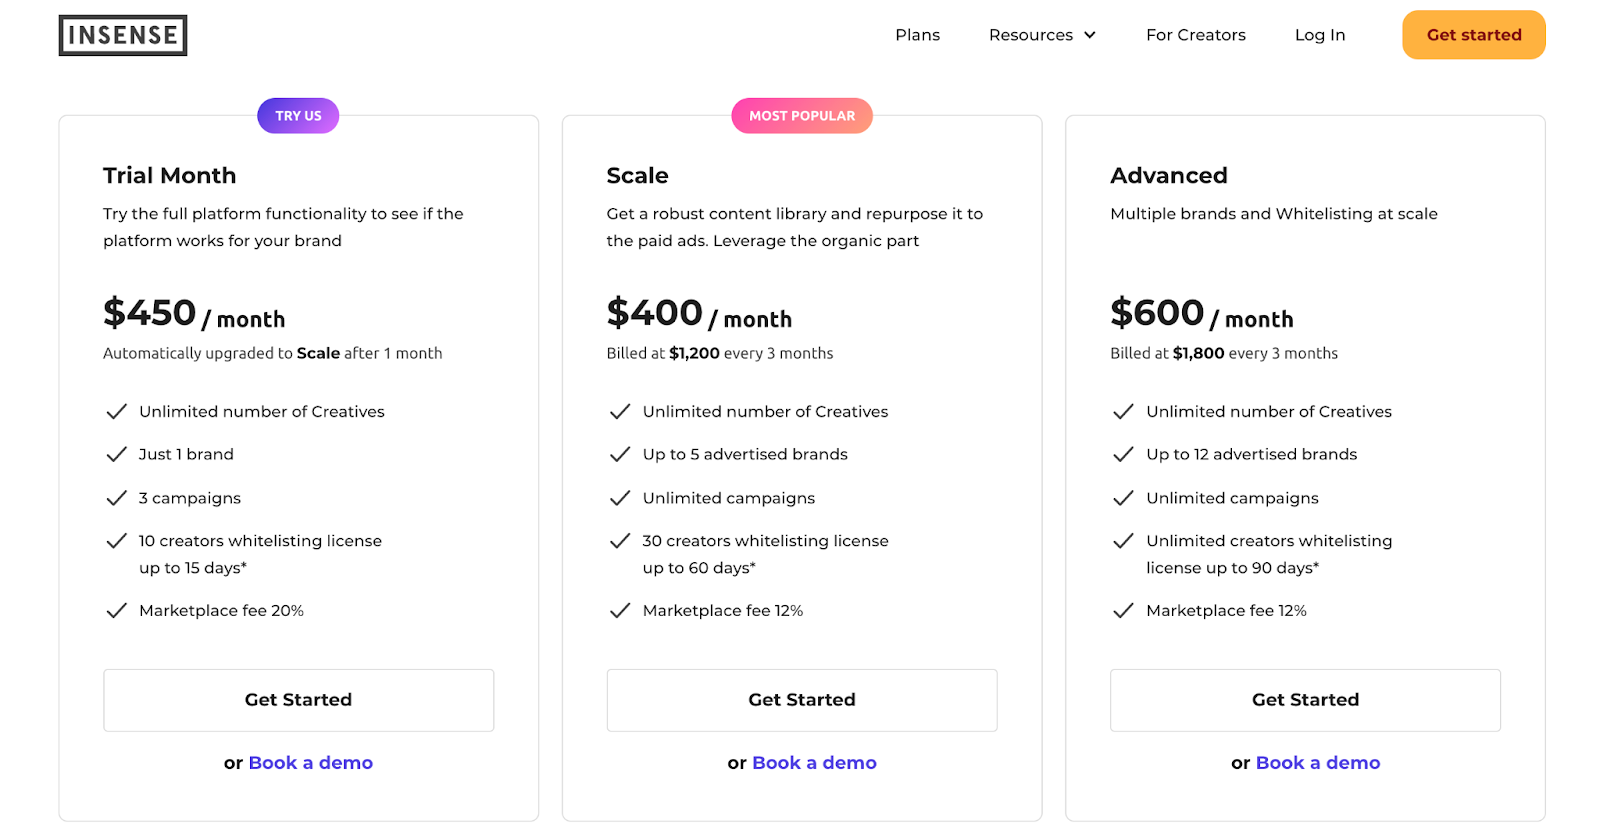The width and height of the screenshot is (1600, 834).
Task: Click the TRY US badge
Action: pos(298,116)
